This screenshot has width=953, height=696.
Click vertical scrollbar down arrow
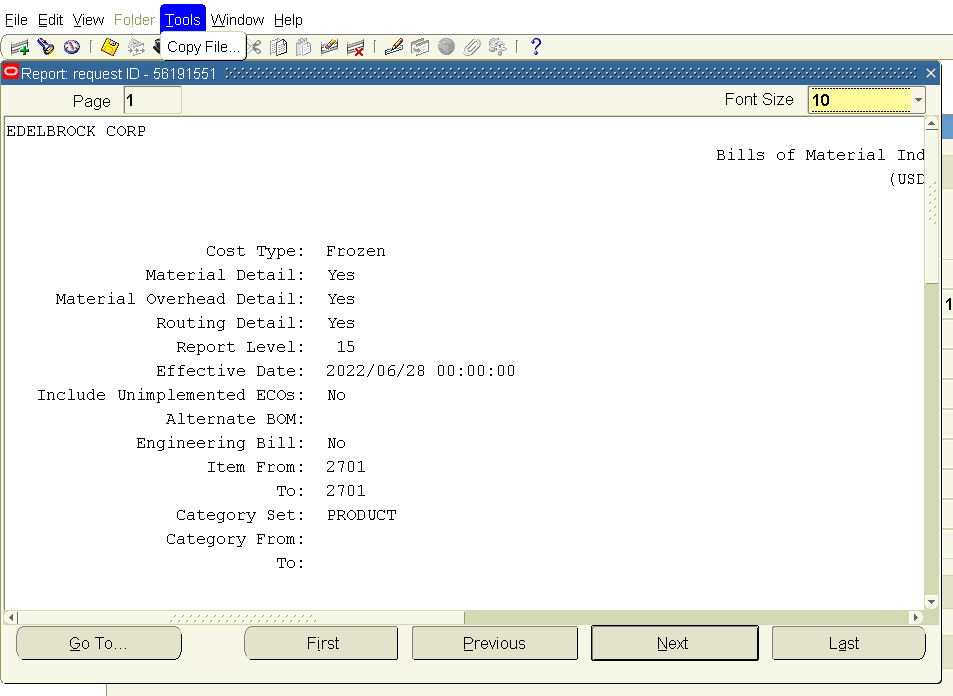pos(931,602)
